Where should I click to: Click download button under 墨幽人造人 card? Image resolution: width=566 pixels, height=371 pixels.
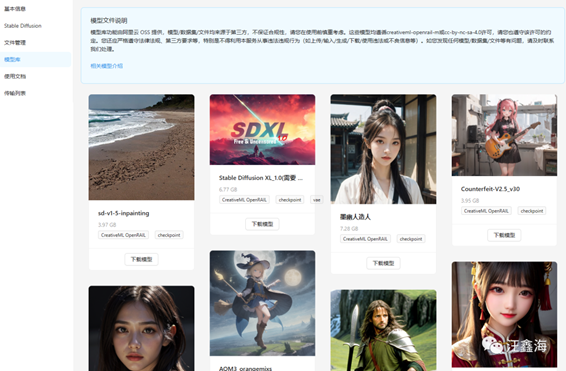pos(383,263)
